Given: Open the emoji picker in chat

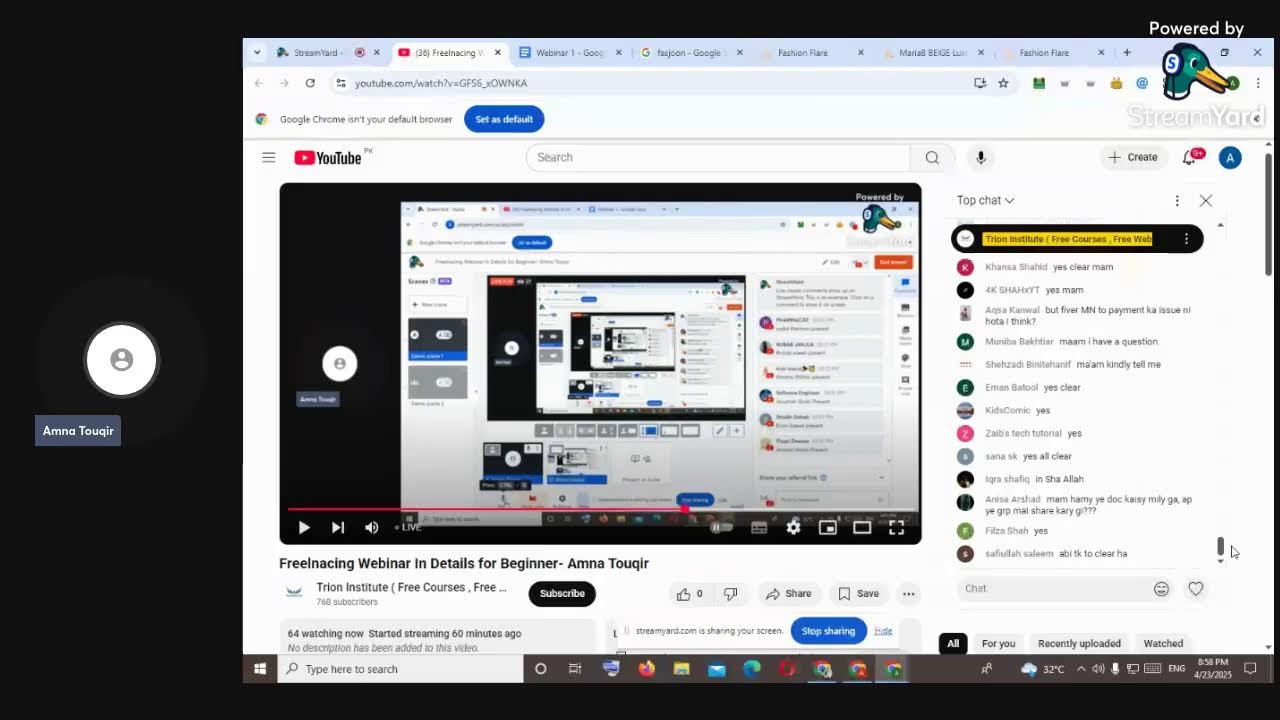Looking at the screenshot, I should click(x=1161, y=589).
